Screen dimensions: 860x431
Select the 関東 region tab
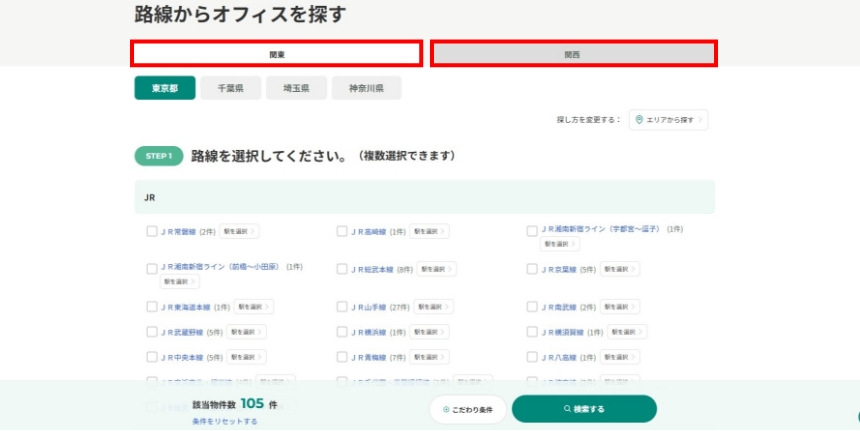tap(276, 54)
